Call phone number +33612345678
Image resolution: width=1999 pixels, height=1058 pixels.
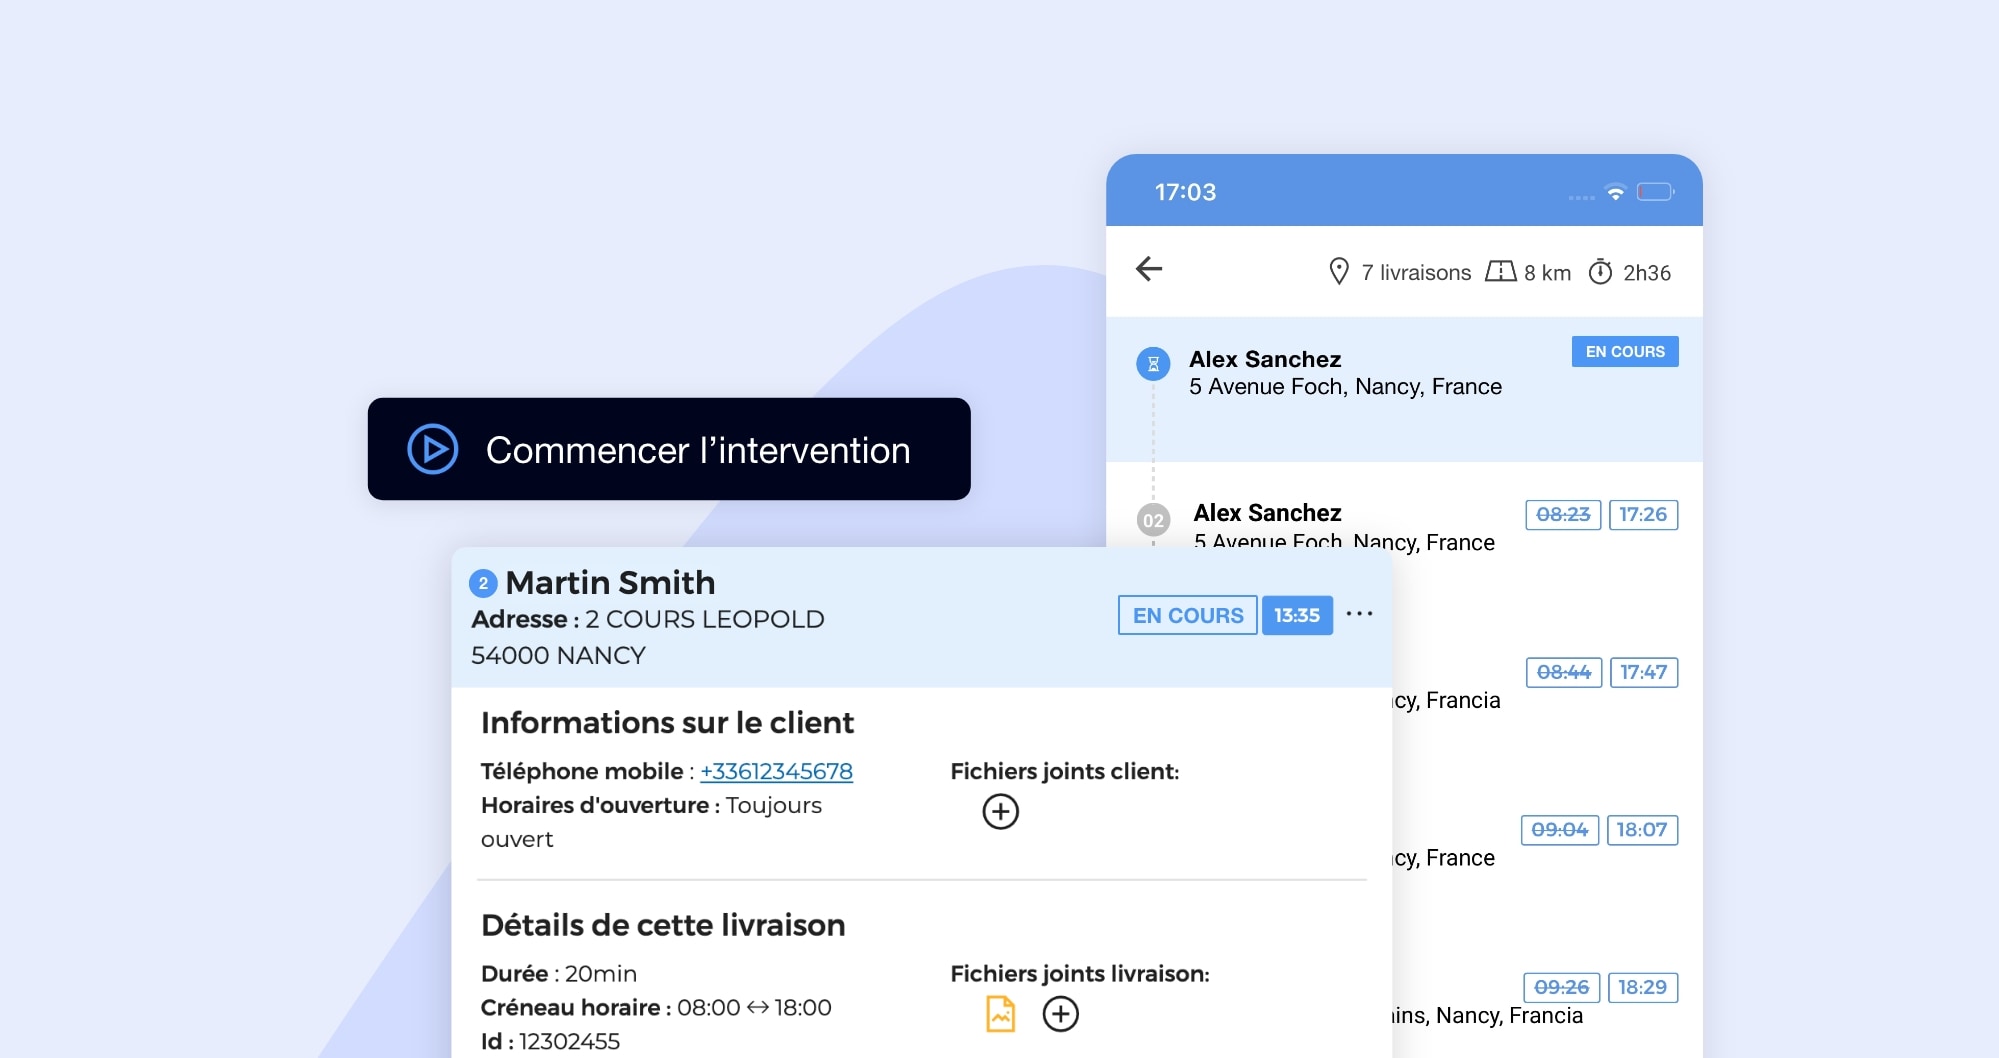(x=776, y=772)
